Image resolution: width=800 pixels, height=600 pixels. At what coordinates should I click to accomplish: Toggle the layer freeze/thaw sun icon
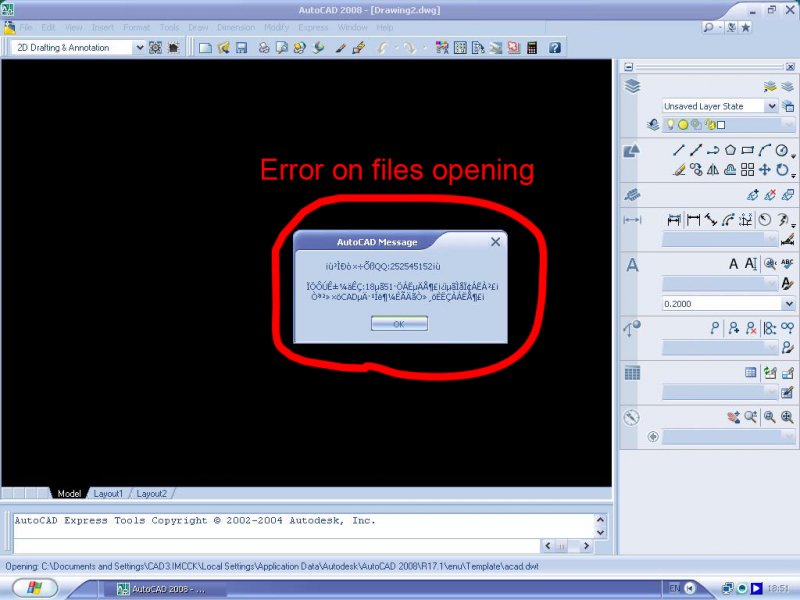(683, 124)
